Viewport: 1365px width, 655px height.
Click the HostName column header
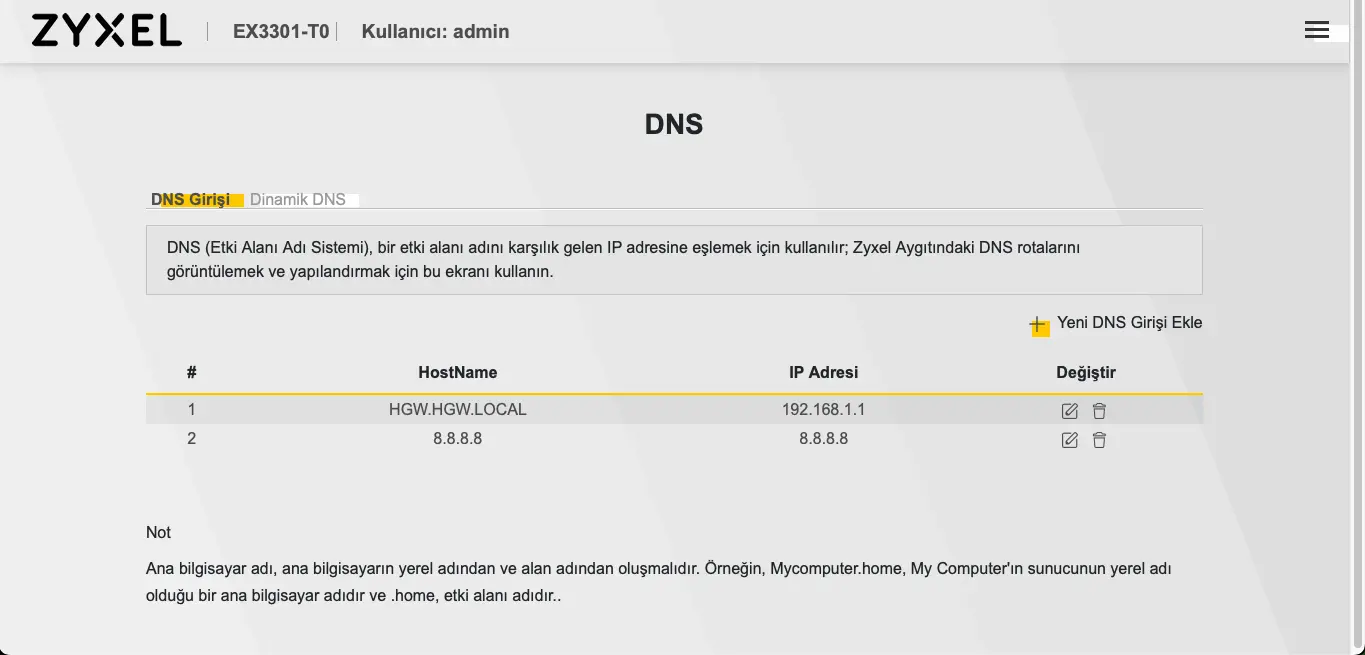[x=458, y=372]
